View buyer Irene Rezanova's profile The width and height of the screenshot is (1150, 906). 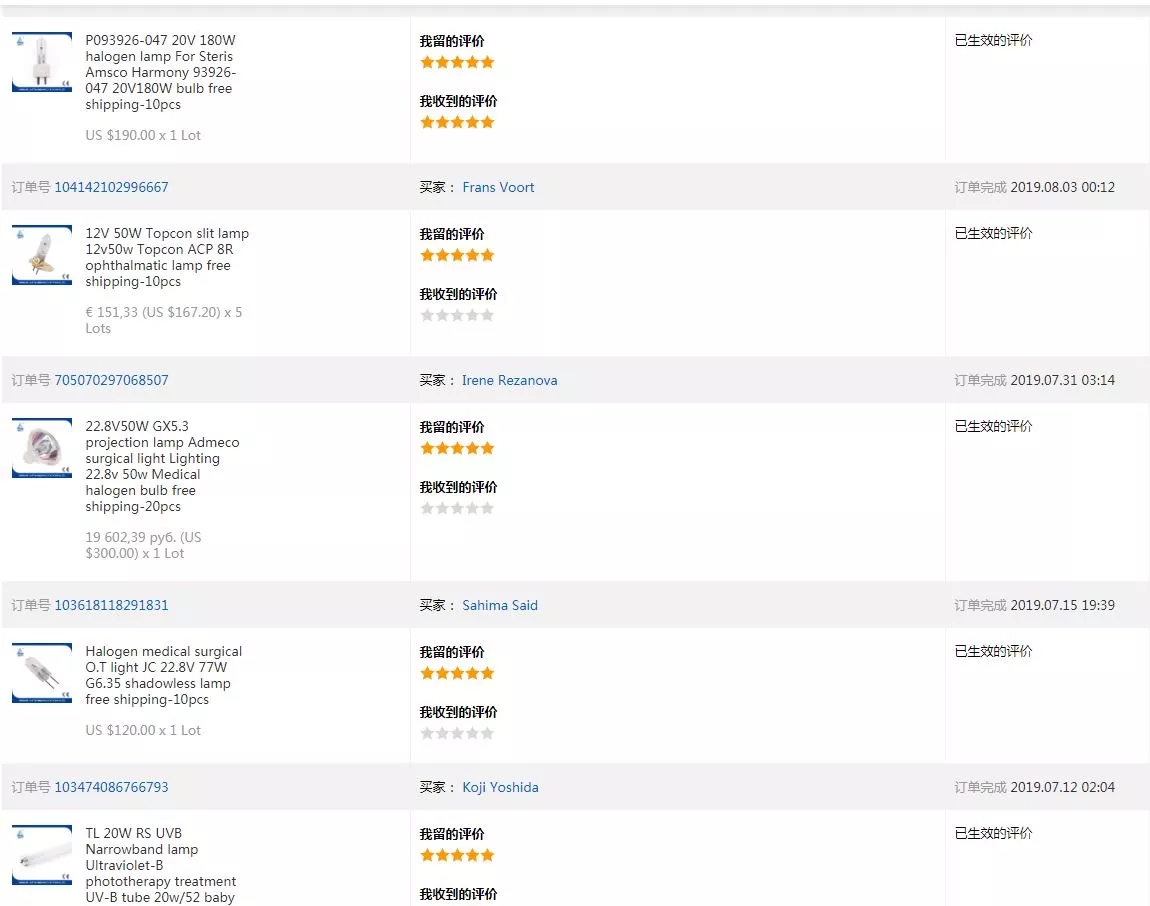click(x=509, y=380)
